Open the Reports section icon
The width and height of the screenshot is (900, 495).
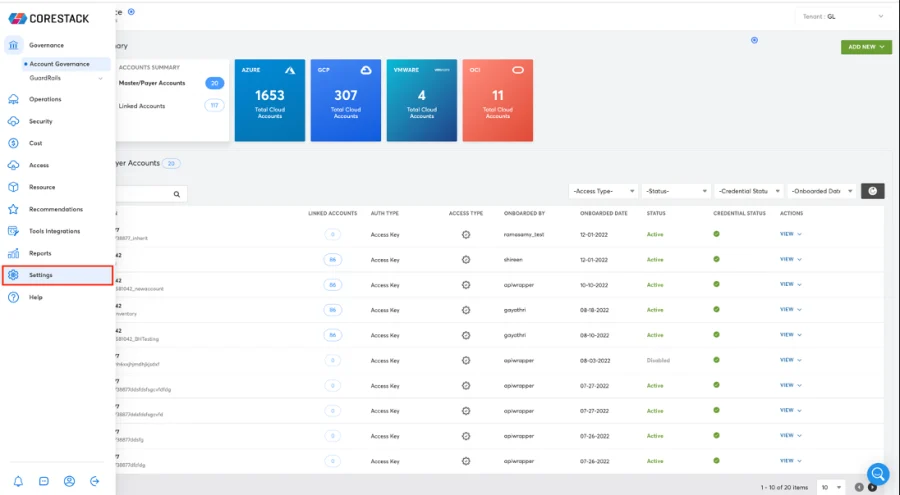pos(14,253)
